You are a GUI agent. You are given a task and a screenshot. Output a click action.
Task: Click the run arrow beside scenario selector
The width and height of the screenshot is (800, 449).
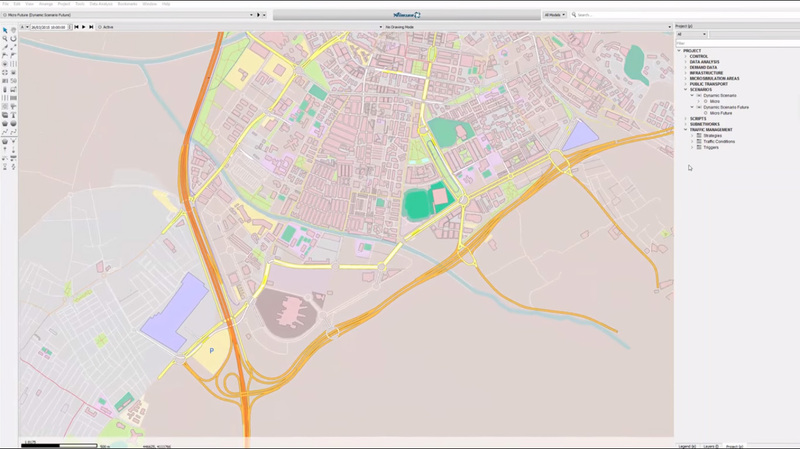tap(258, 15)
